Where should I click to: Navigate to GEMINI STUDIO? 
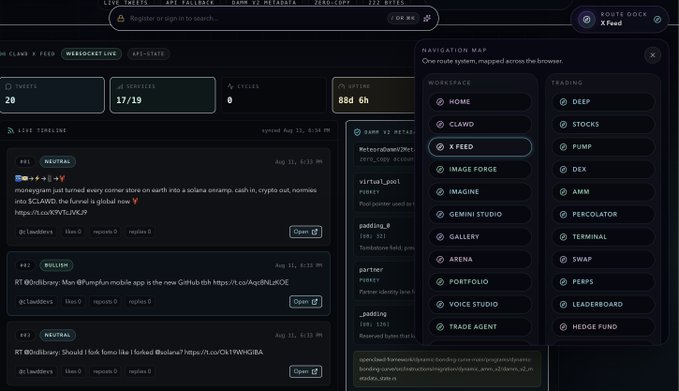[x=480, y=214]
